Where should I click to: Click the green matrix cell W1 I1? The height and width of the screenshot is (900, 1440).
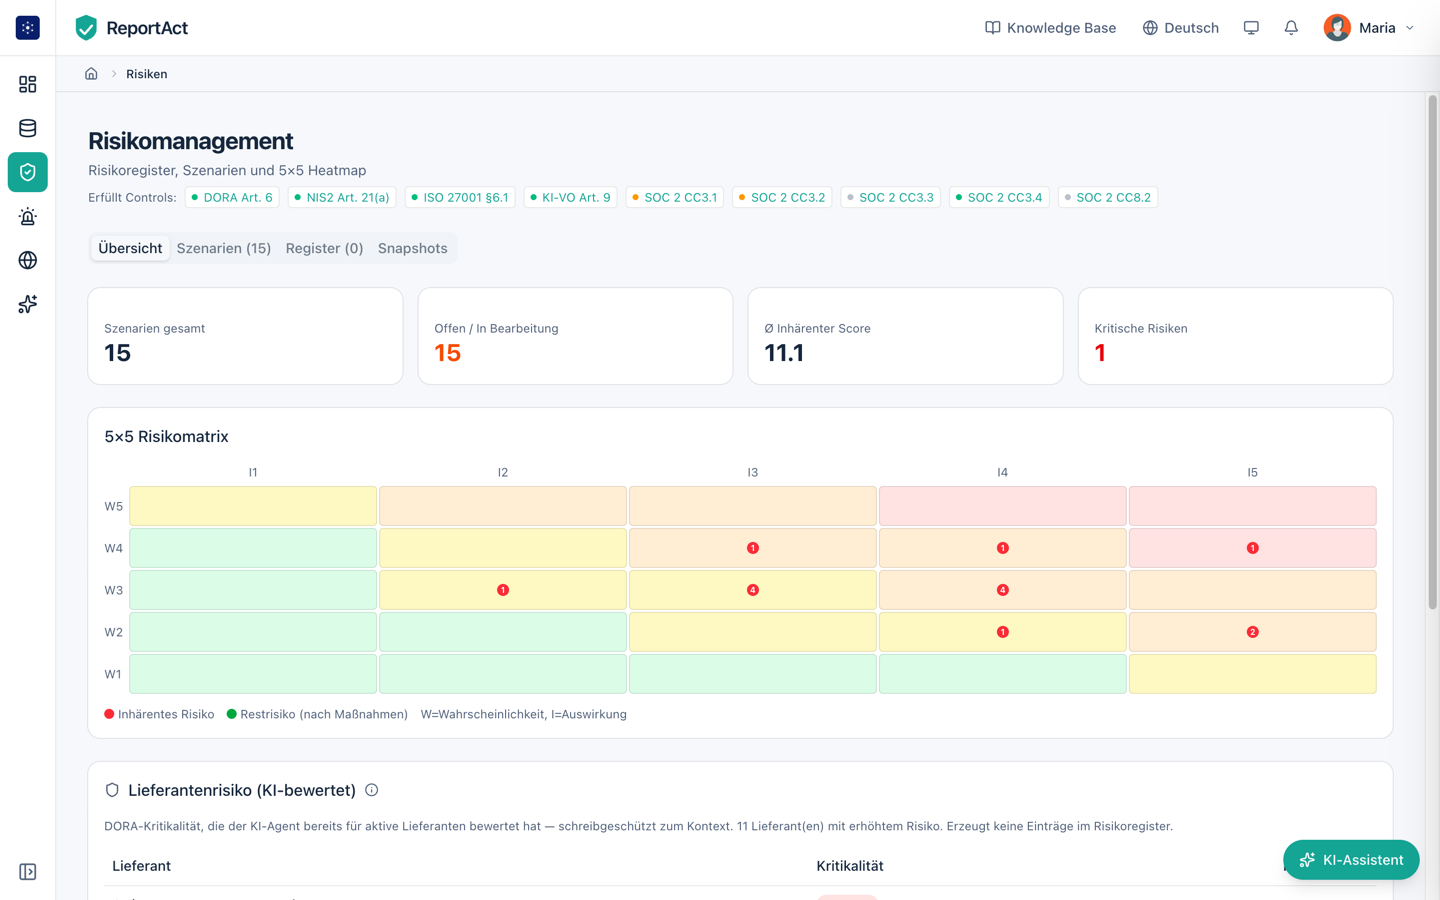point(253,674)
